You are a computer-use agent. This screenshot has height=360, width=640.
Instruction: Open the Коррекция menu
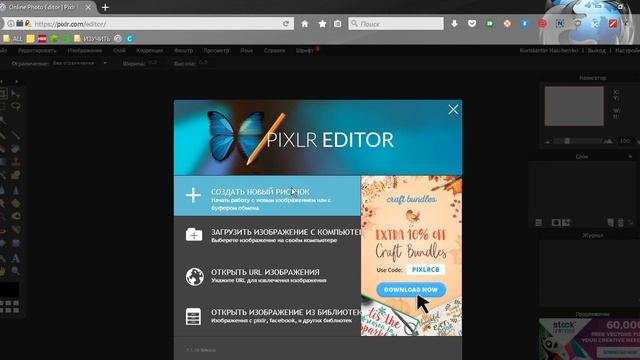(150, 51)
